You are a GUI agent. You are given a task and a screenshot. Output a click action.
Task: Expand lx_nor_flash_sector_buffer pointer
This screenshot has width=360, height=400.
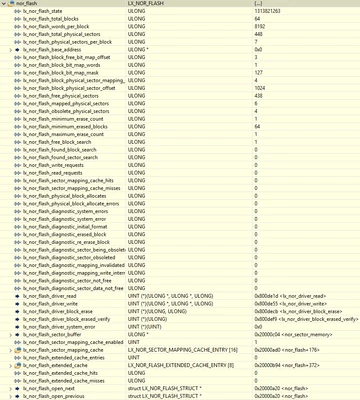10,335
